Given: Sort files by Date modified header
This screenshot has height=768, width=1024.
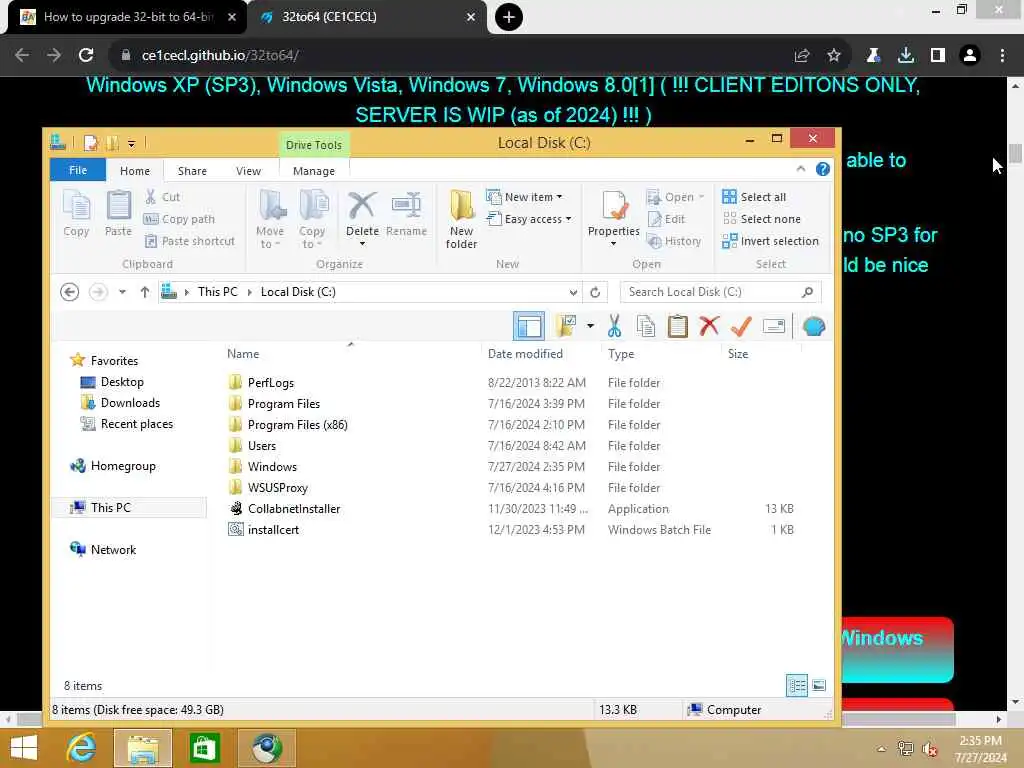Looking at the screenshot, I should pyautogui.click(x=525, y=353).
